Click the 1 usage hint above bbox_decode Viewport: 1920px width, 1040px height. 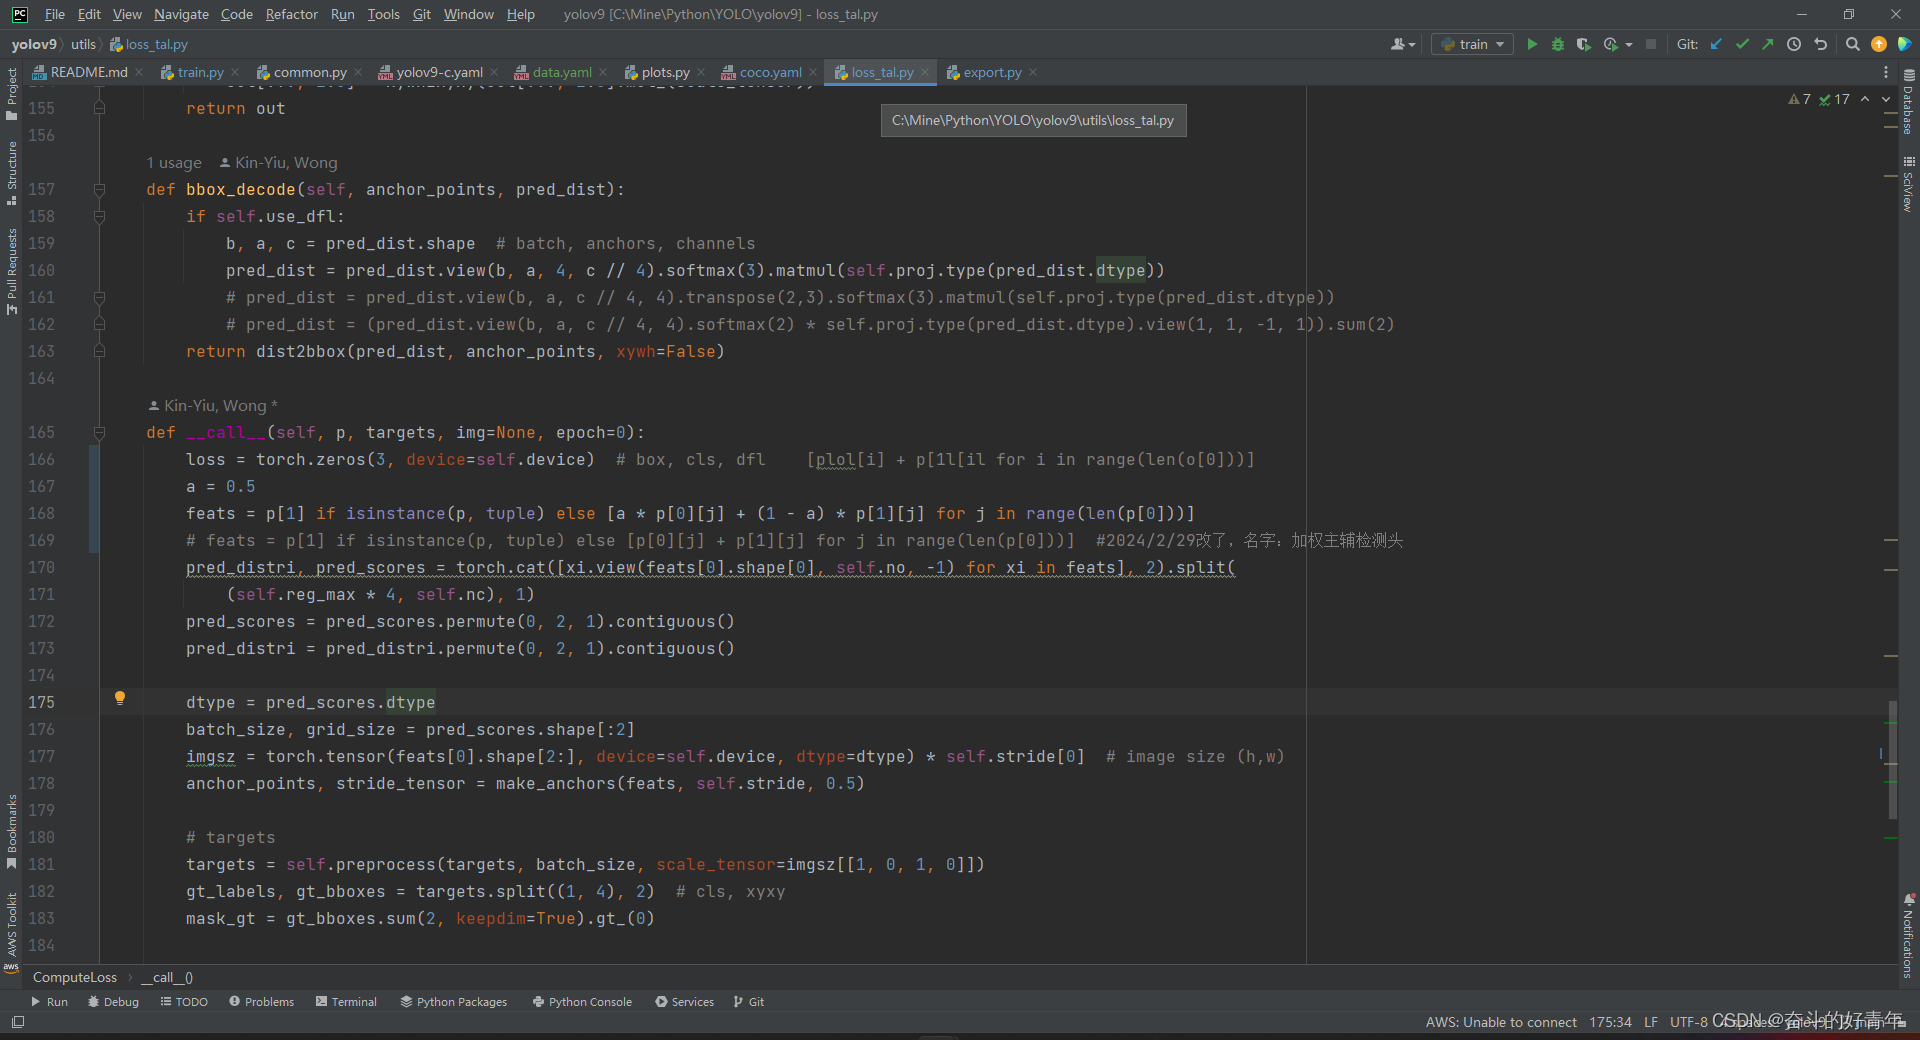click(x=174, y=162)
